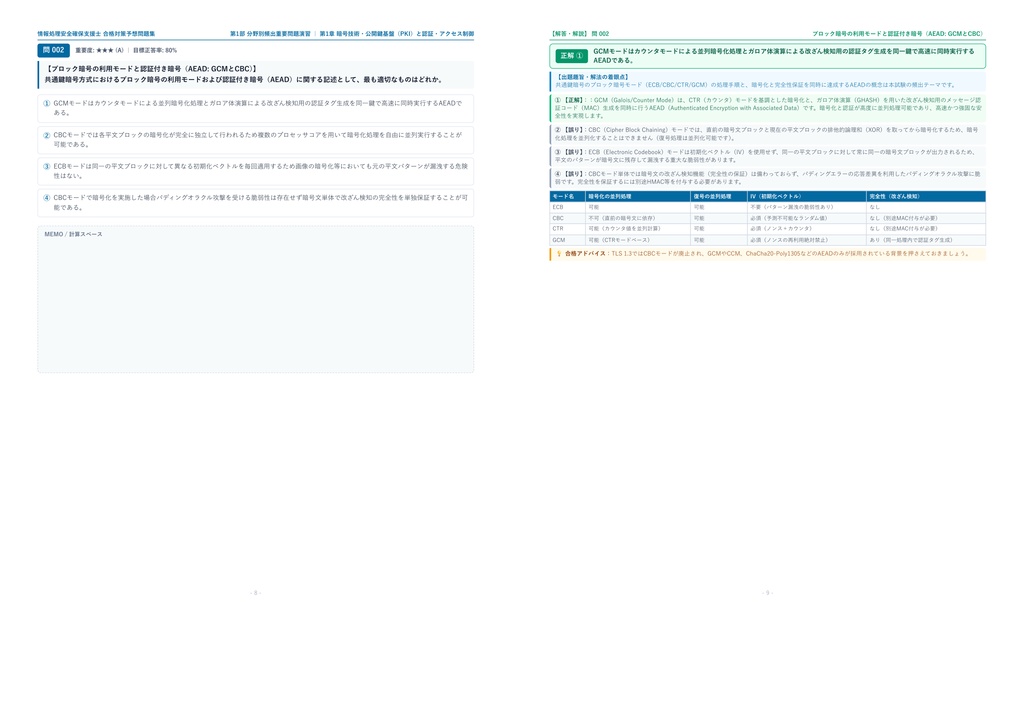Click the explanation '②【誤り】' about CBC (Cipher Block Chaining)

pyautogui.click(x=768, y=134)
